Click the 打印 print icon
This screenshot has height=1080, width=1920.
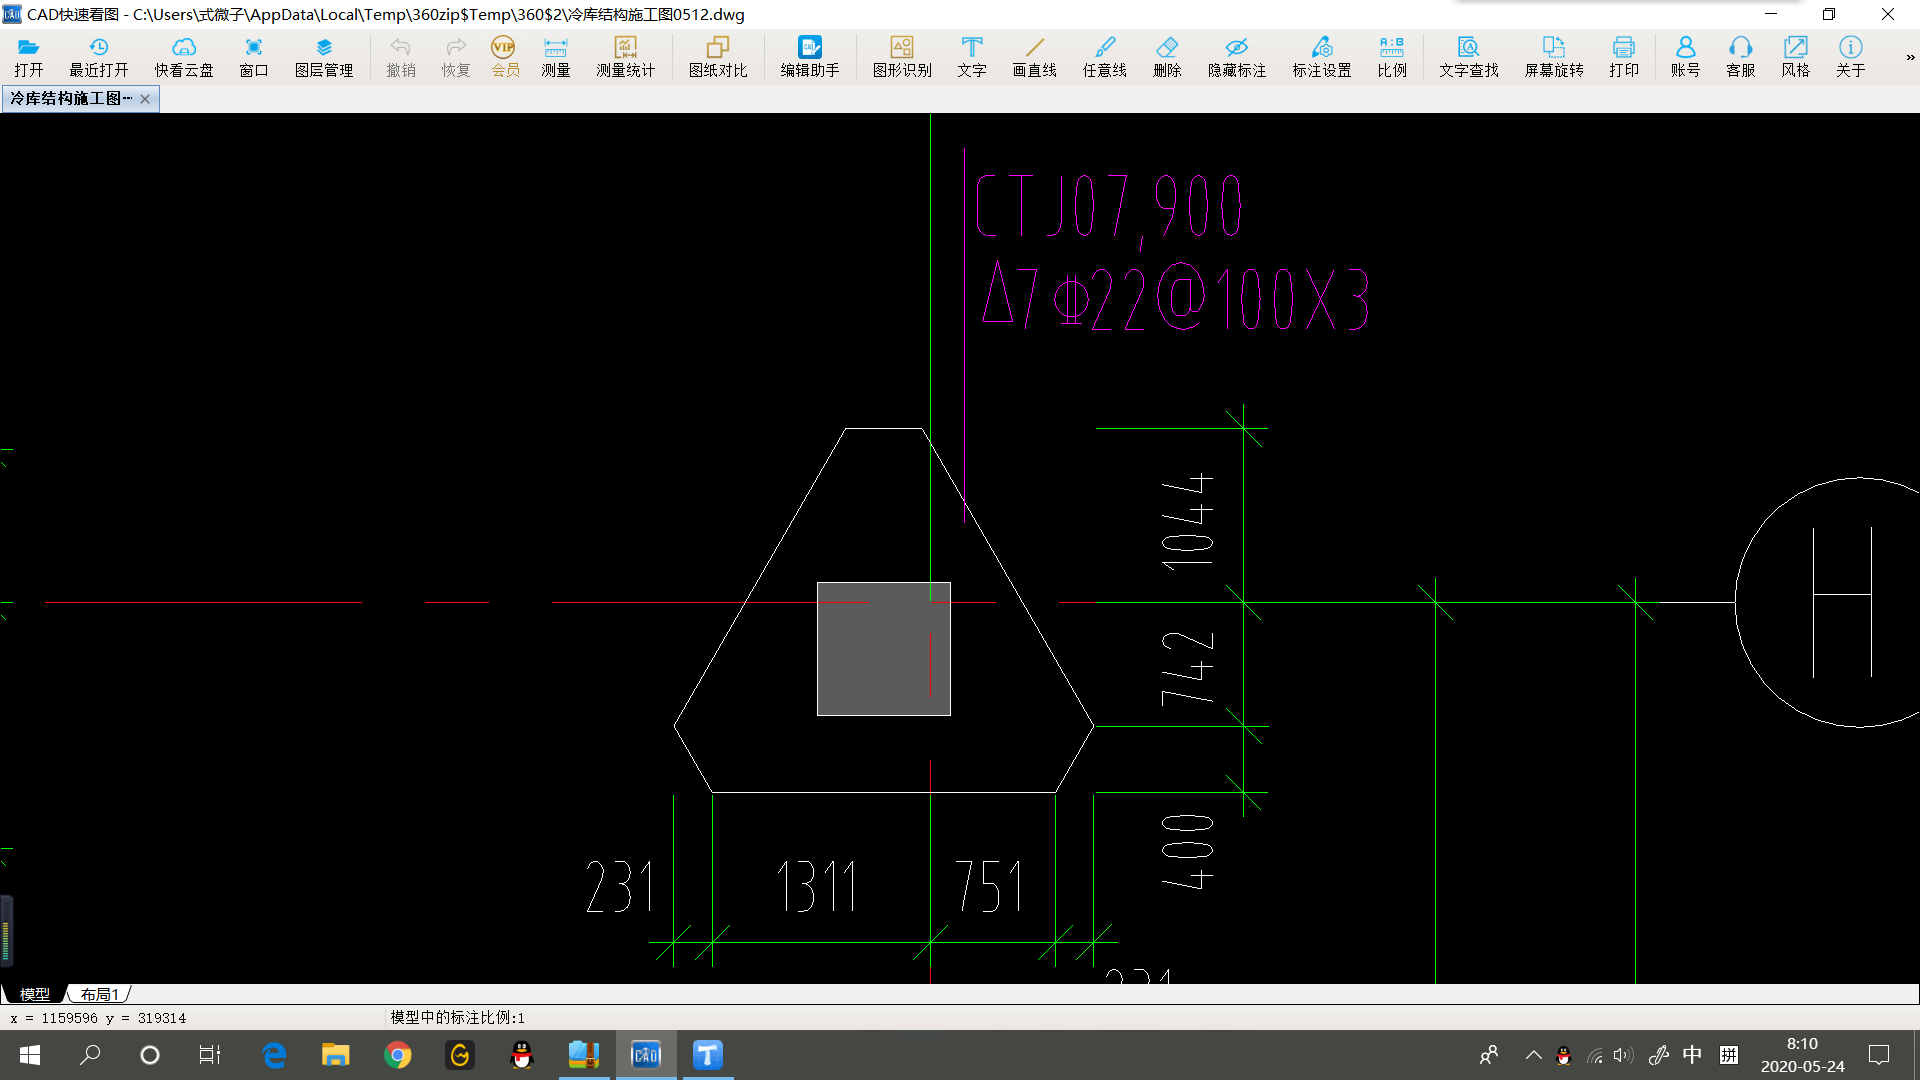[1624, 57]
